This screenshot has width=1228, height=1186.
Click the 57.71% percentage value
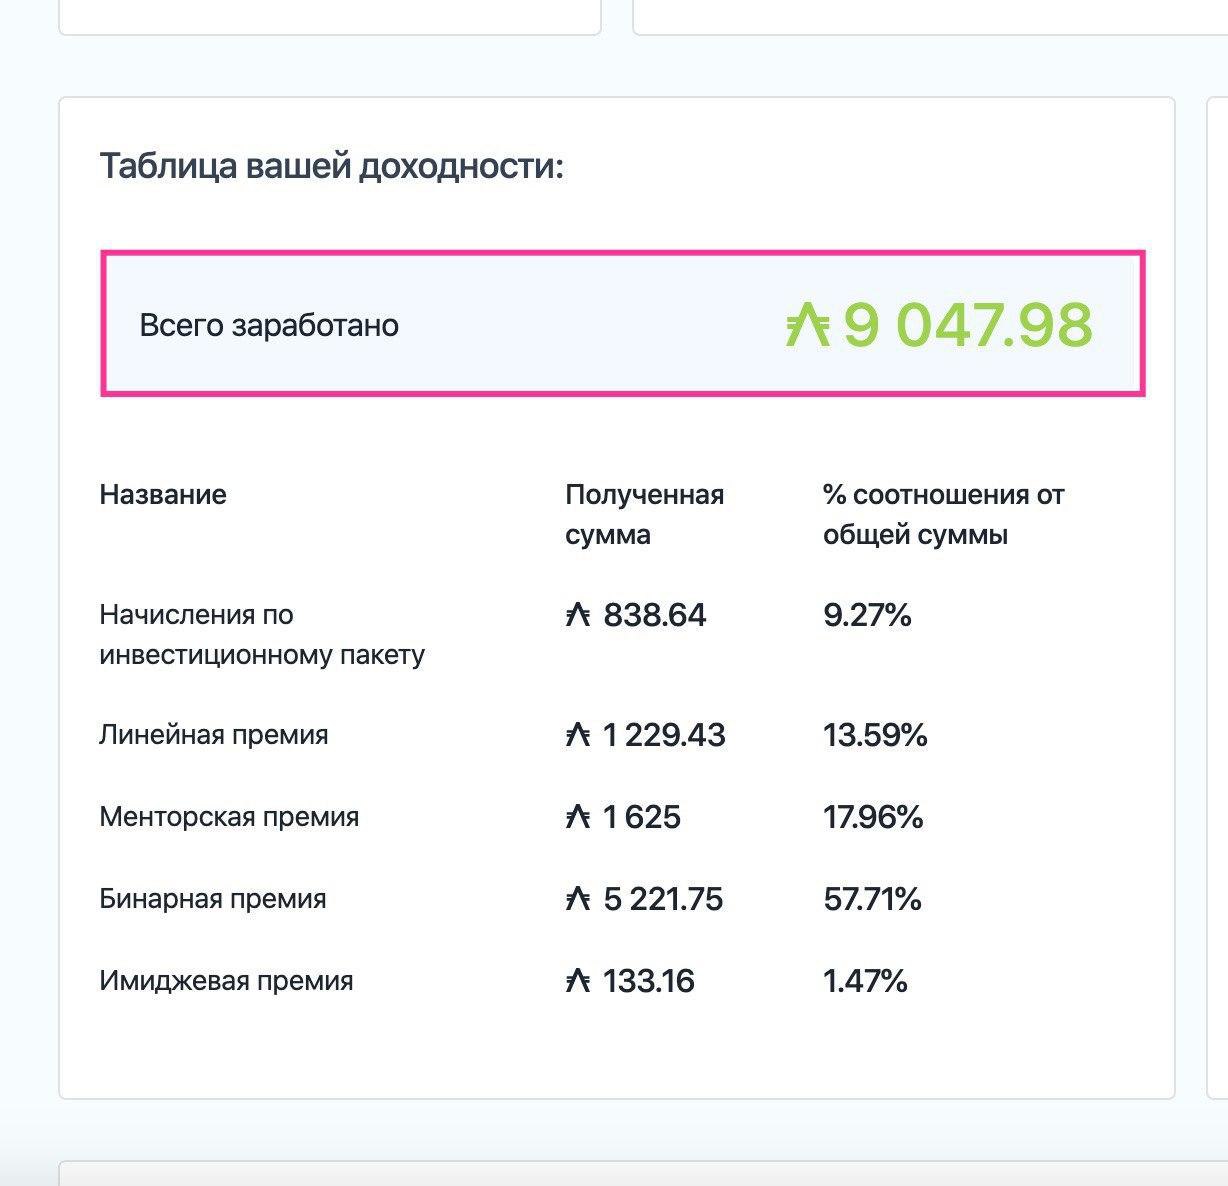872,899
